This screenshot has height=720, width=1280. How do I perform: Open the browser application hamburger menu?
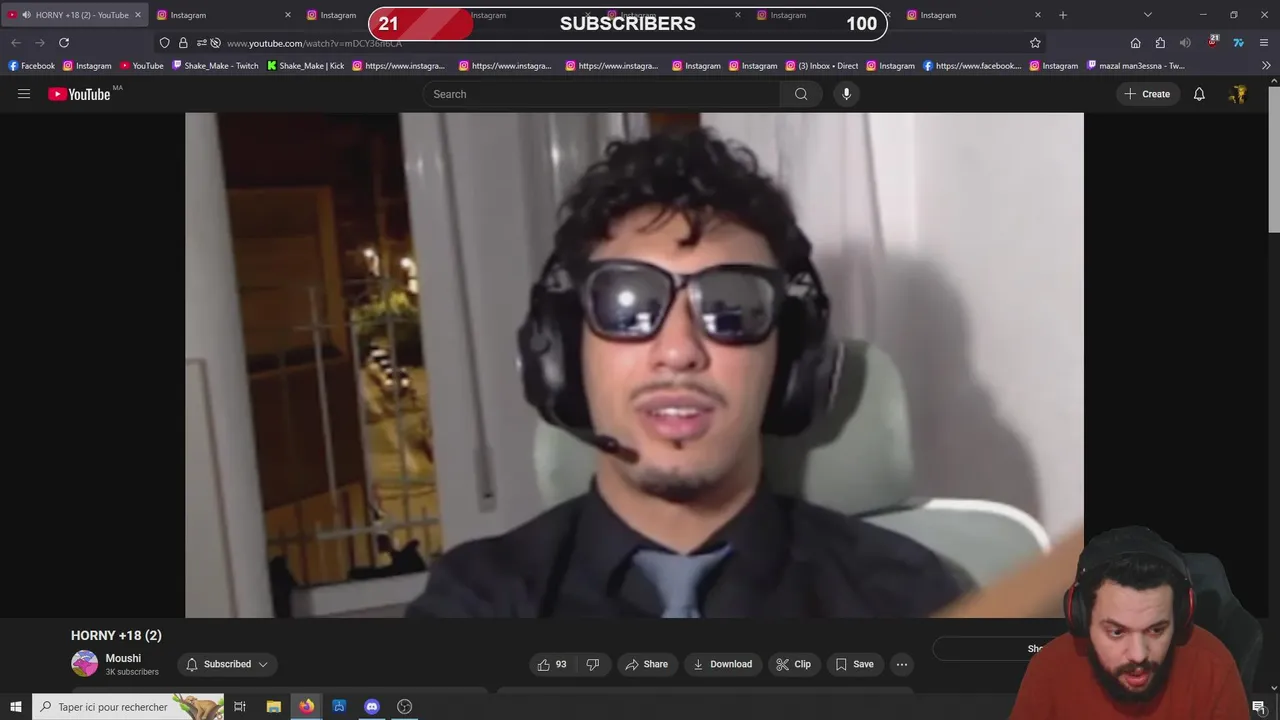[x=1264, y=43]
